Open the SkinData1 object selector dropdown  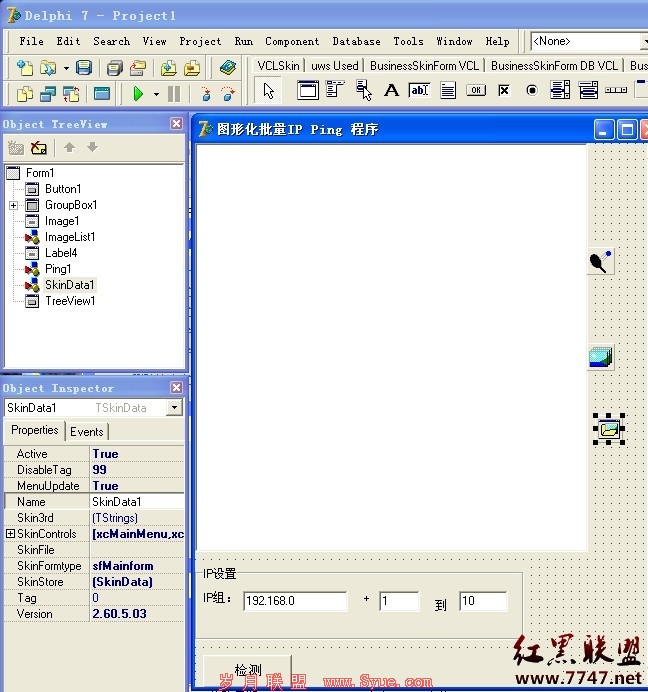click(174, 407)
